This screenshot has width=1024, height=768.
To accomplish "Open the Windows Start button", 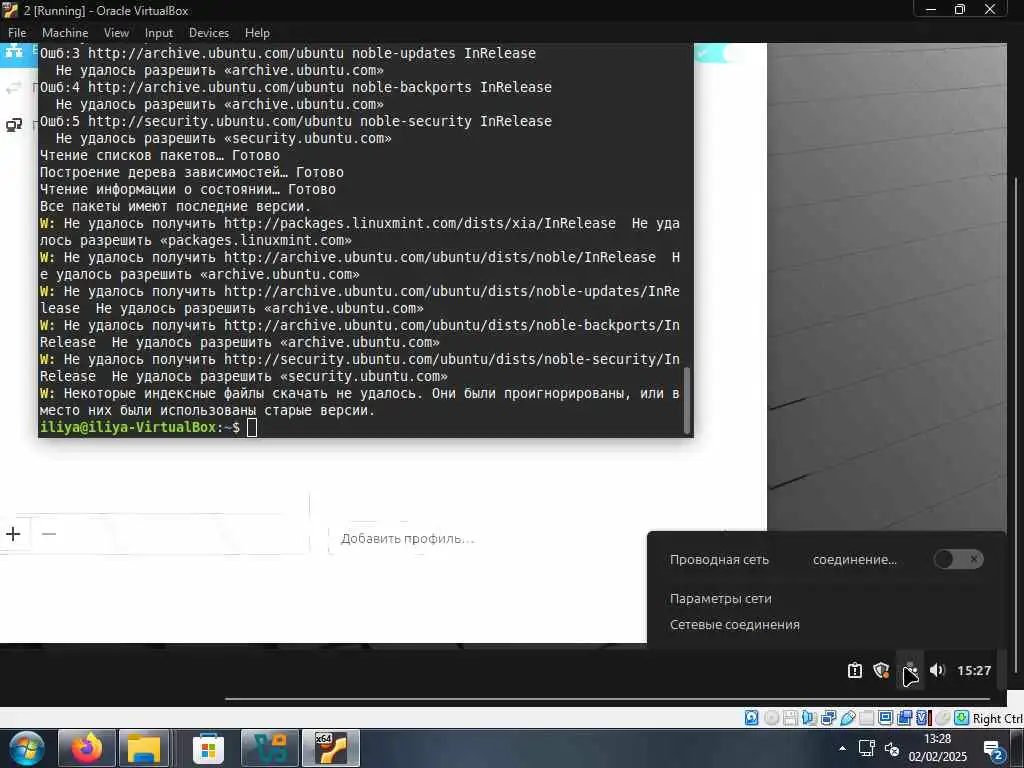I will (27, 748).
